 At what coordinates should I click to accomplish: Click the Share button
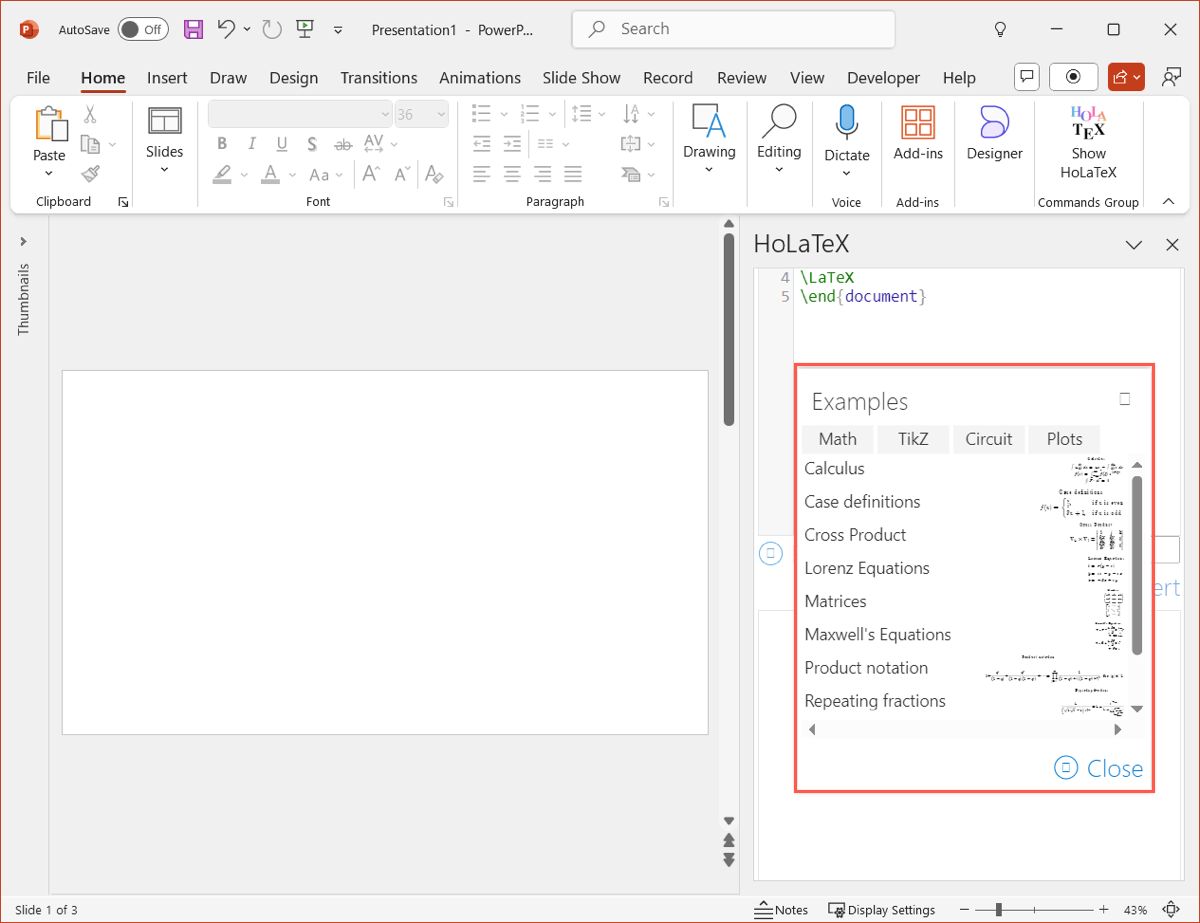click(1126, 77)
